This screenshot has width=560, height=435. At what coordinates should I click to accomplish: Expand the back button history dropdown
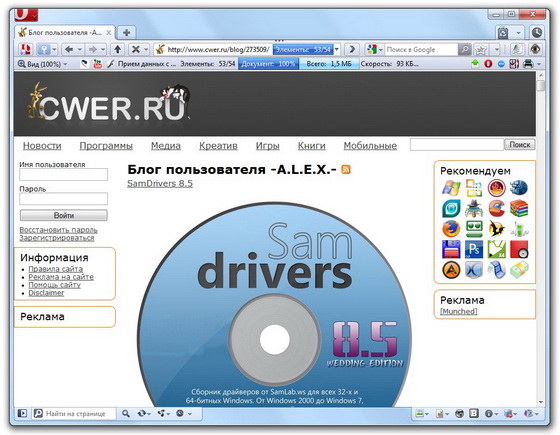coord(80,49)
